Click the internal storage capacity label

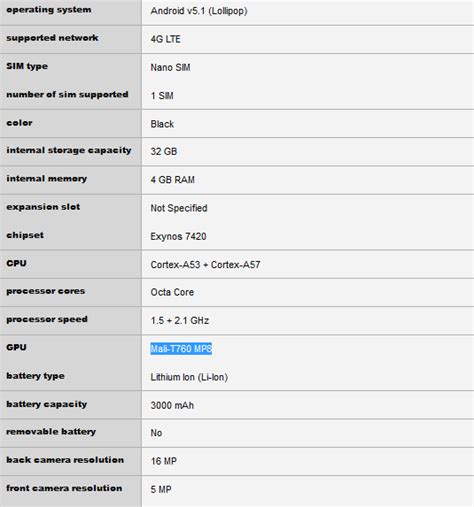69,150
